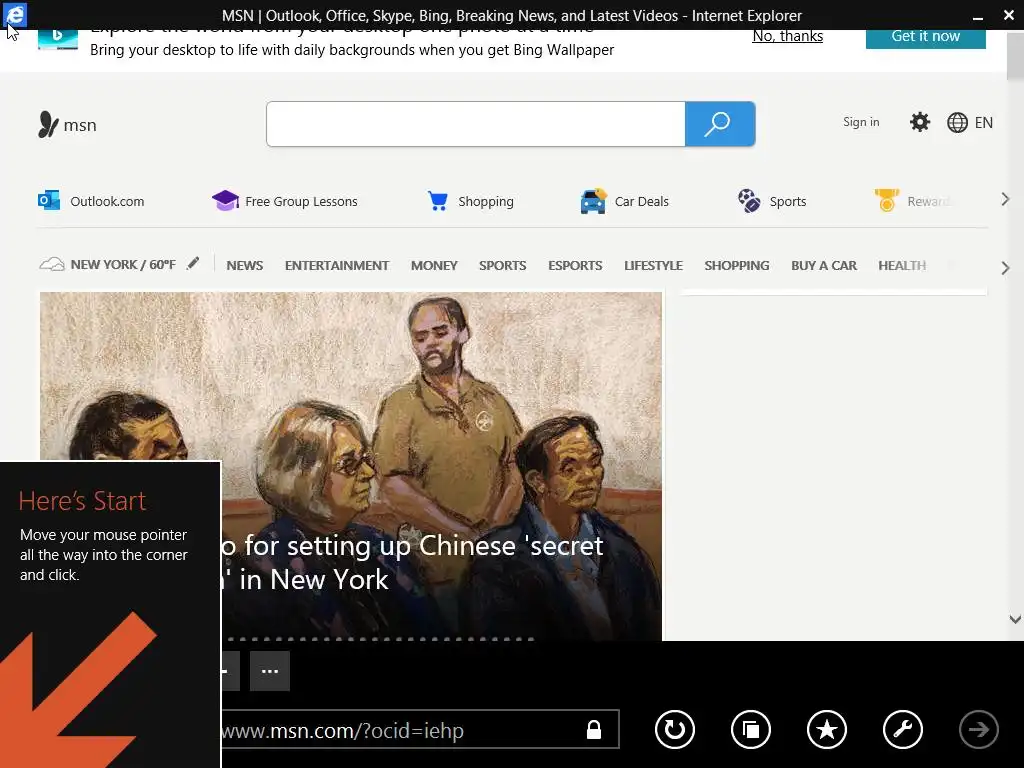1024x768 pixels.
Task: Click the Sports balls icon
Action: coord(749,200)
